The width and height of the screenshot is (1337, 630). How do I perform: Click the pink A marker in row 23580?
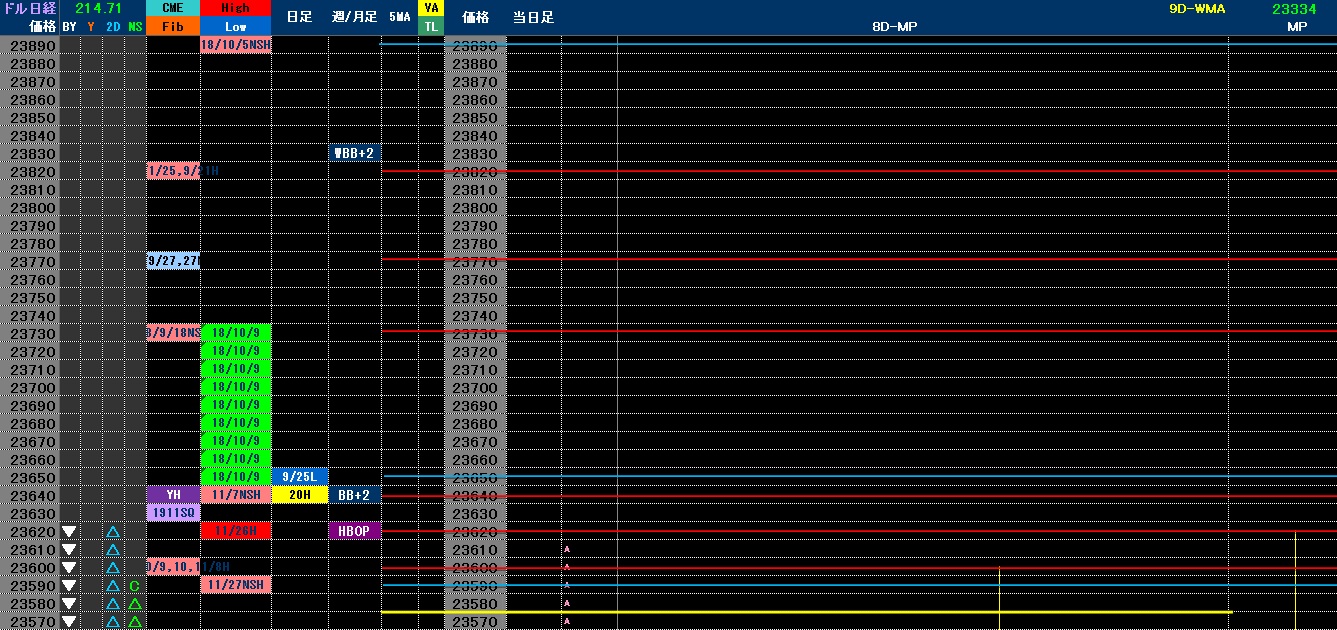(x=567, y=603)
